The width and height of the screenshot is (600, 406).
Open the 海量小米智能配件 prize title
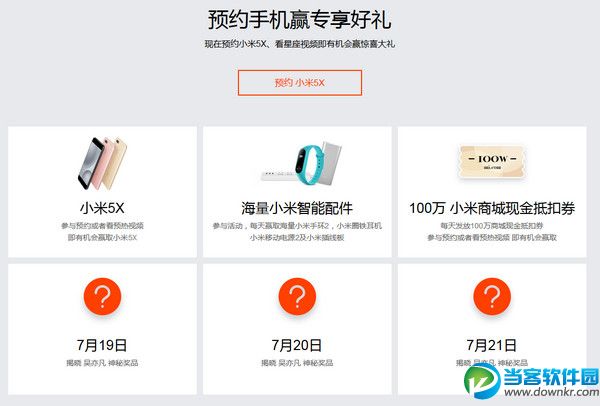(x=297, y=208)
